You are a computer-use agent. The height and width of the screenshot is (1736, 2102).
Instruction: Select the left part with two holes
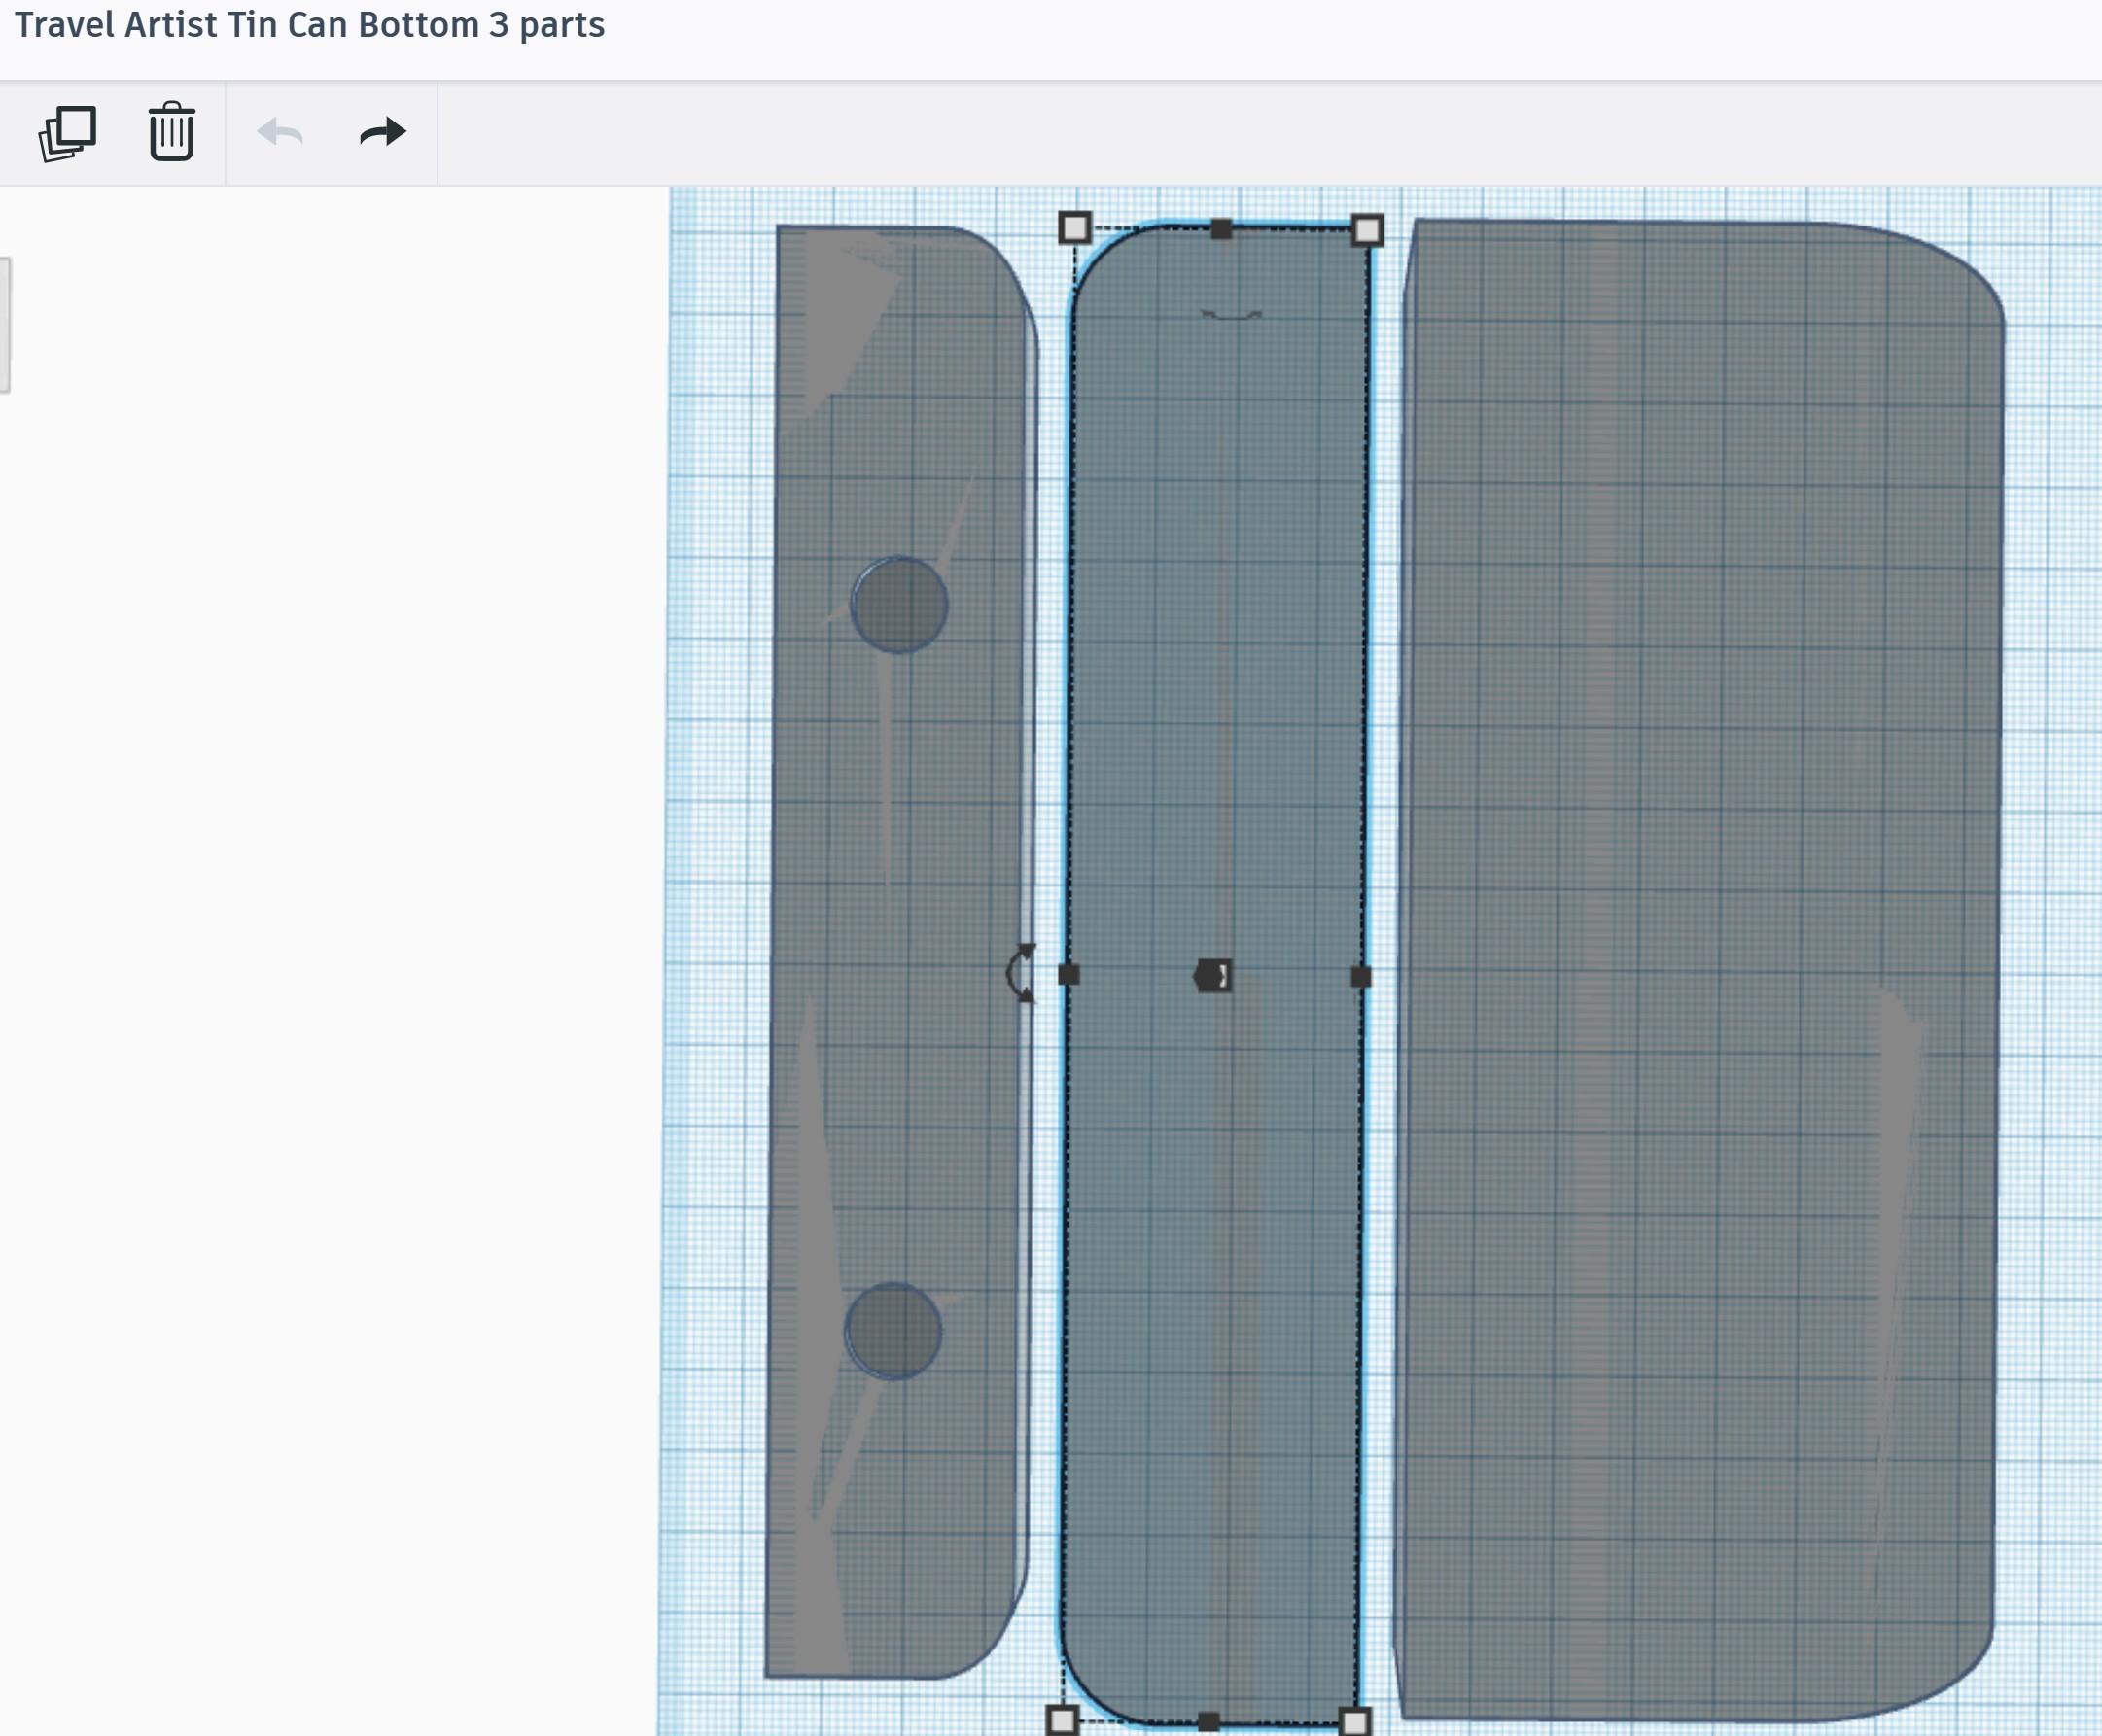pyautogui.click(x=900, y=950)
